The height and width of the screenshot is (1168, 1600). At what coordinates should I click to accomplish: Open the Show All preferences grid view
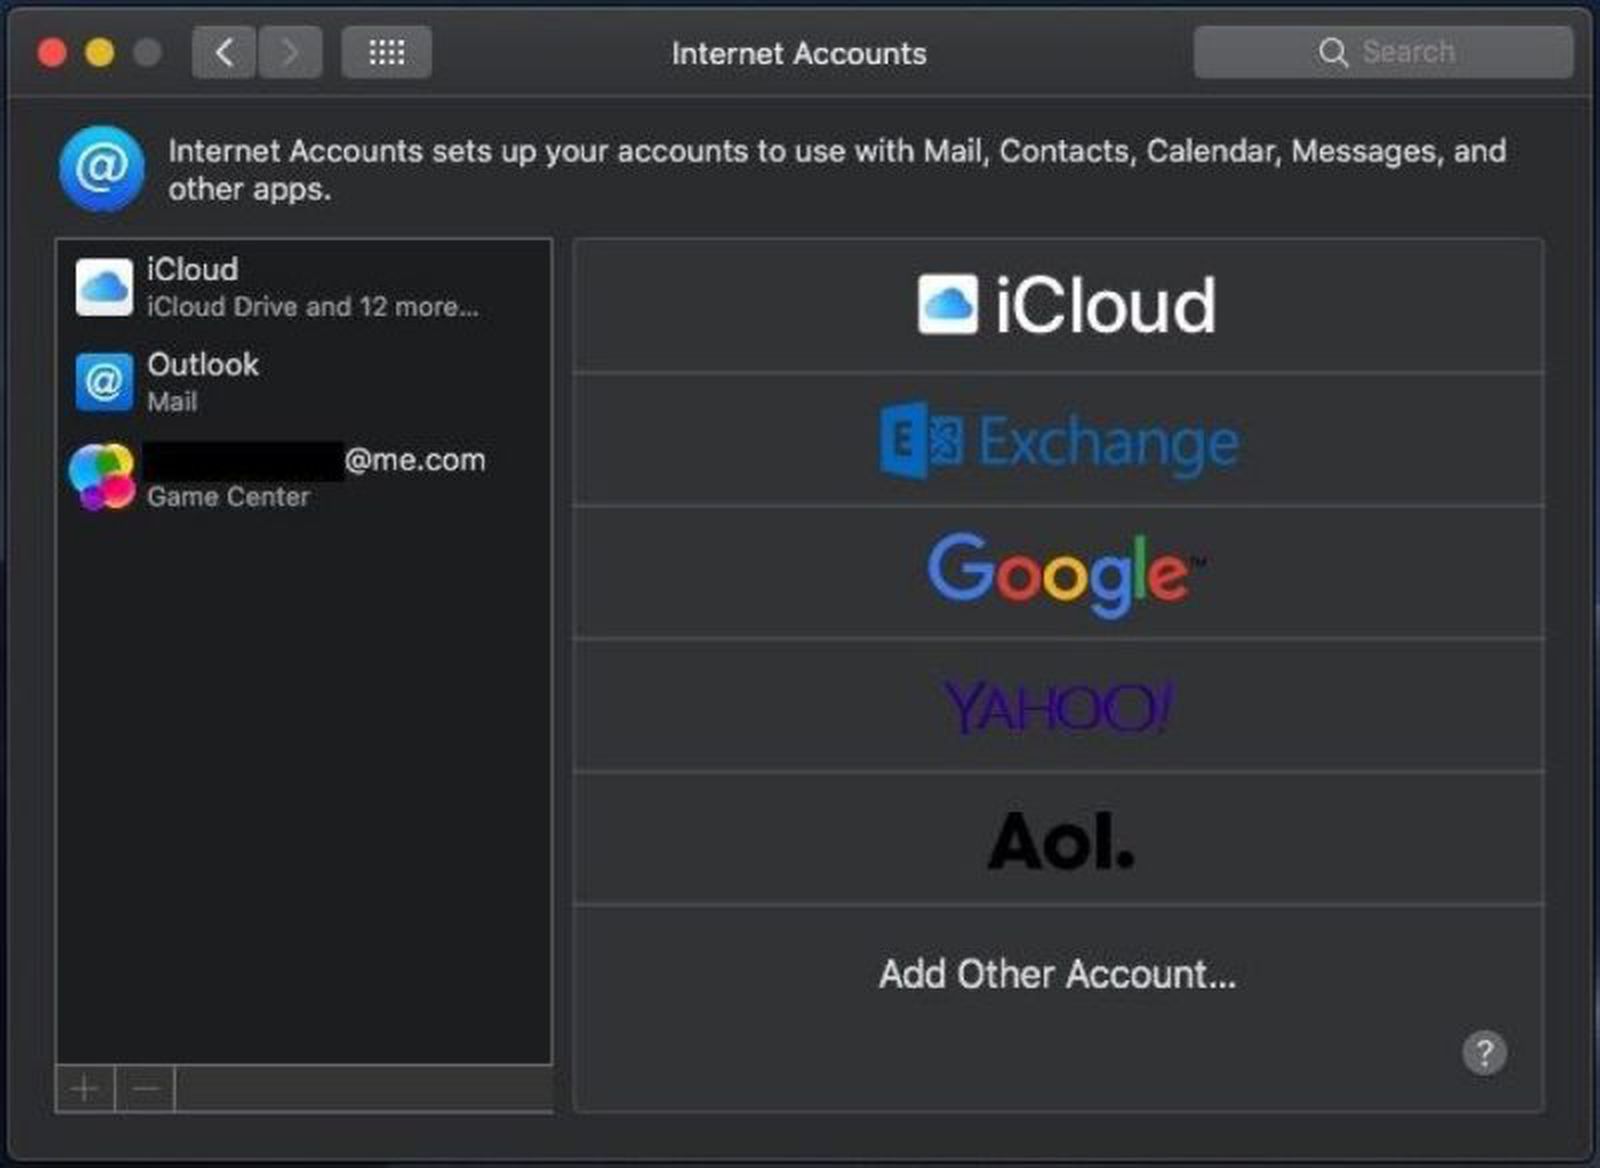[386, 52]
